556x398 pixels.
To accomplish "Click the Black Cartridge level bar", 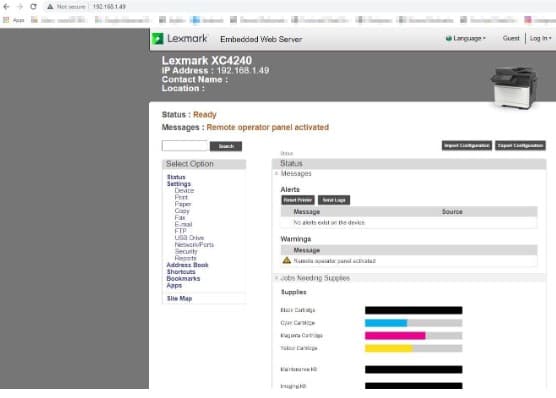I will point(413,310).
